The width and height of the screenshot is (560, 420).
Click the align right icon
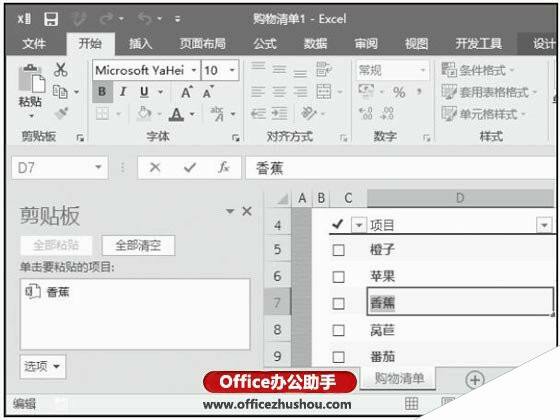300,92
